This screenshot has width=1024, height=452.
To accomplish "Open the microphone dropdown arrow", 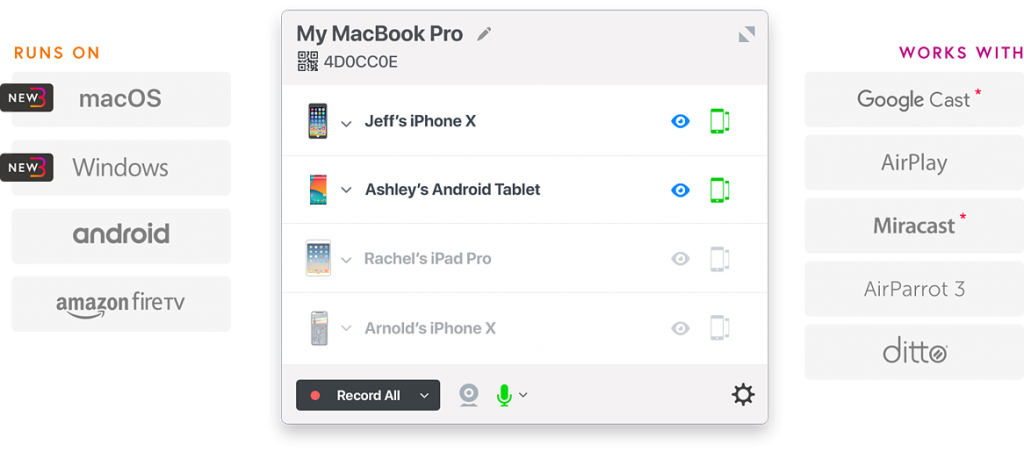I will (x=523, y=395).
